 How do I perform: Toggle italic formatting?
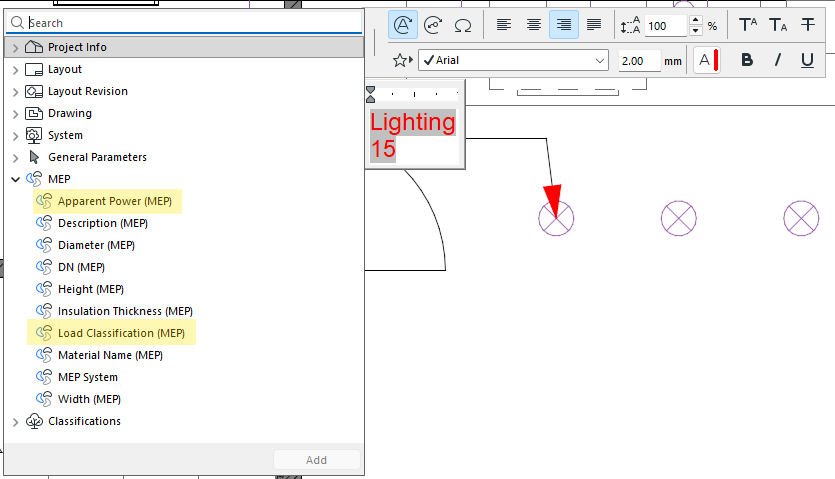[x=777, y=60]
